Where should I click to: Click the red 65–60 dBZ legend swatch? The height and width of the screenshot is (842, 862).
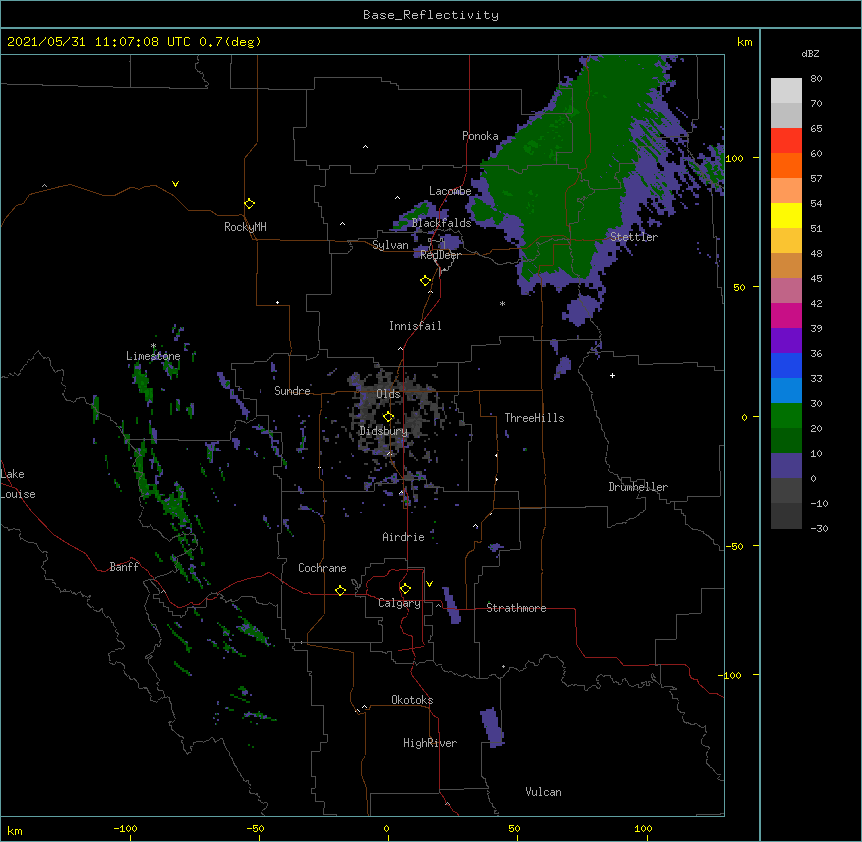(x=786, y=140)
